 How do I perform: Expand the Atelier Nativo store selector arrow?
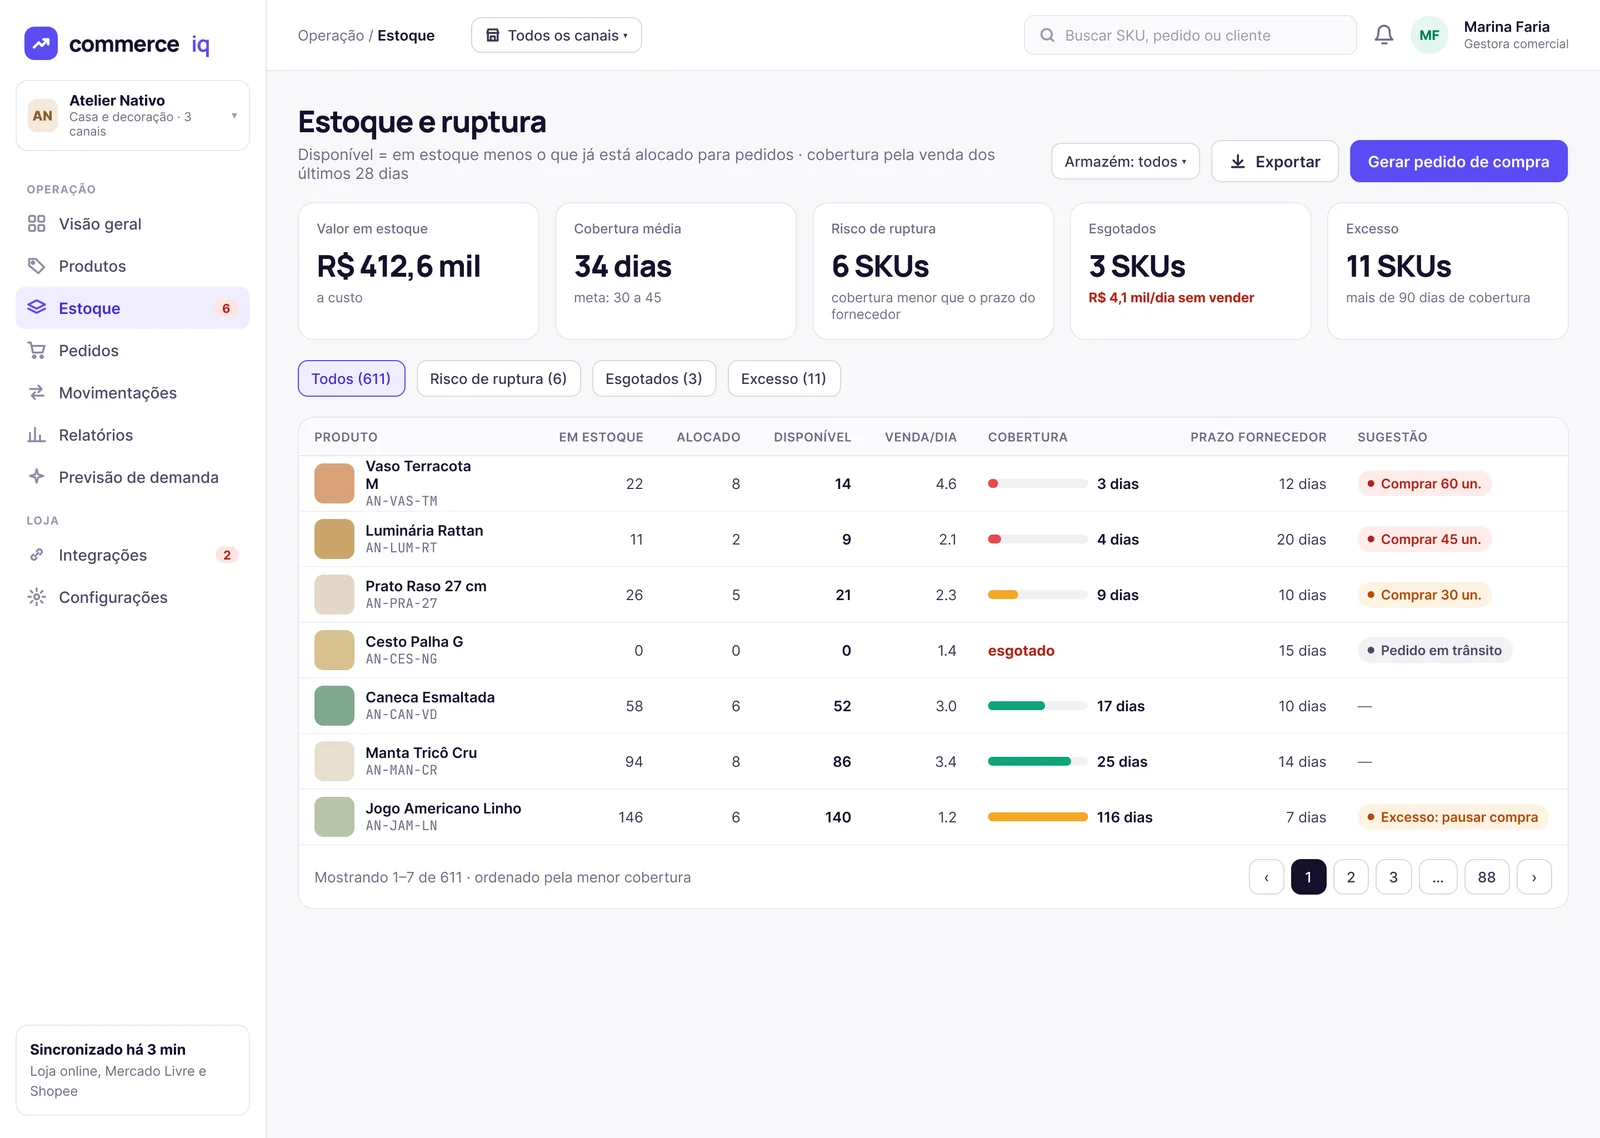tap(234, 116)
